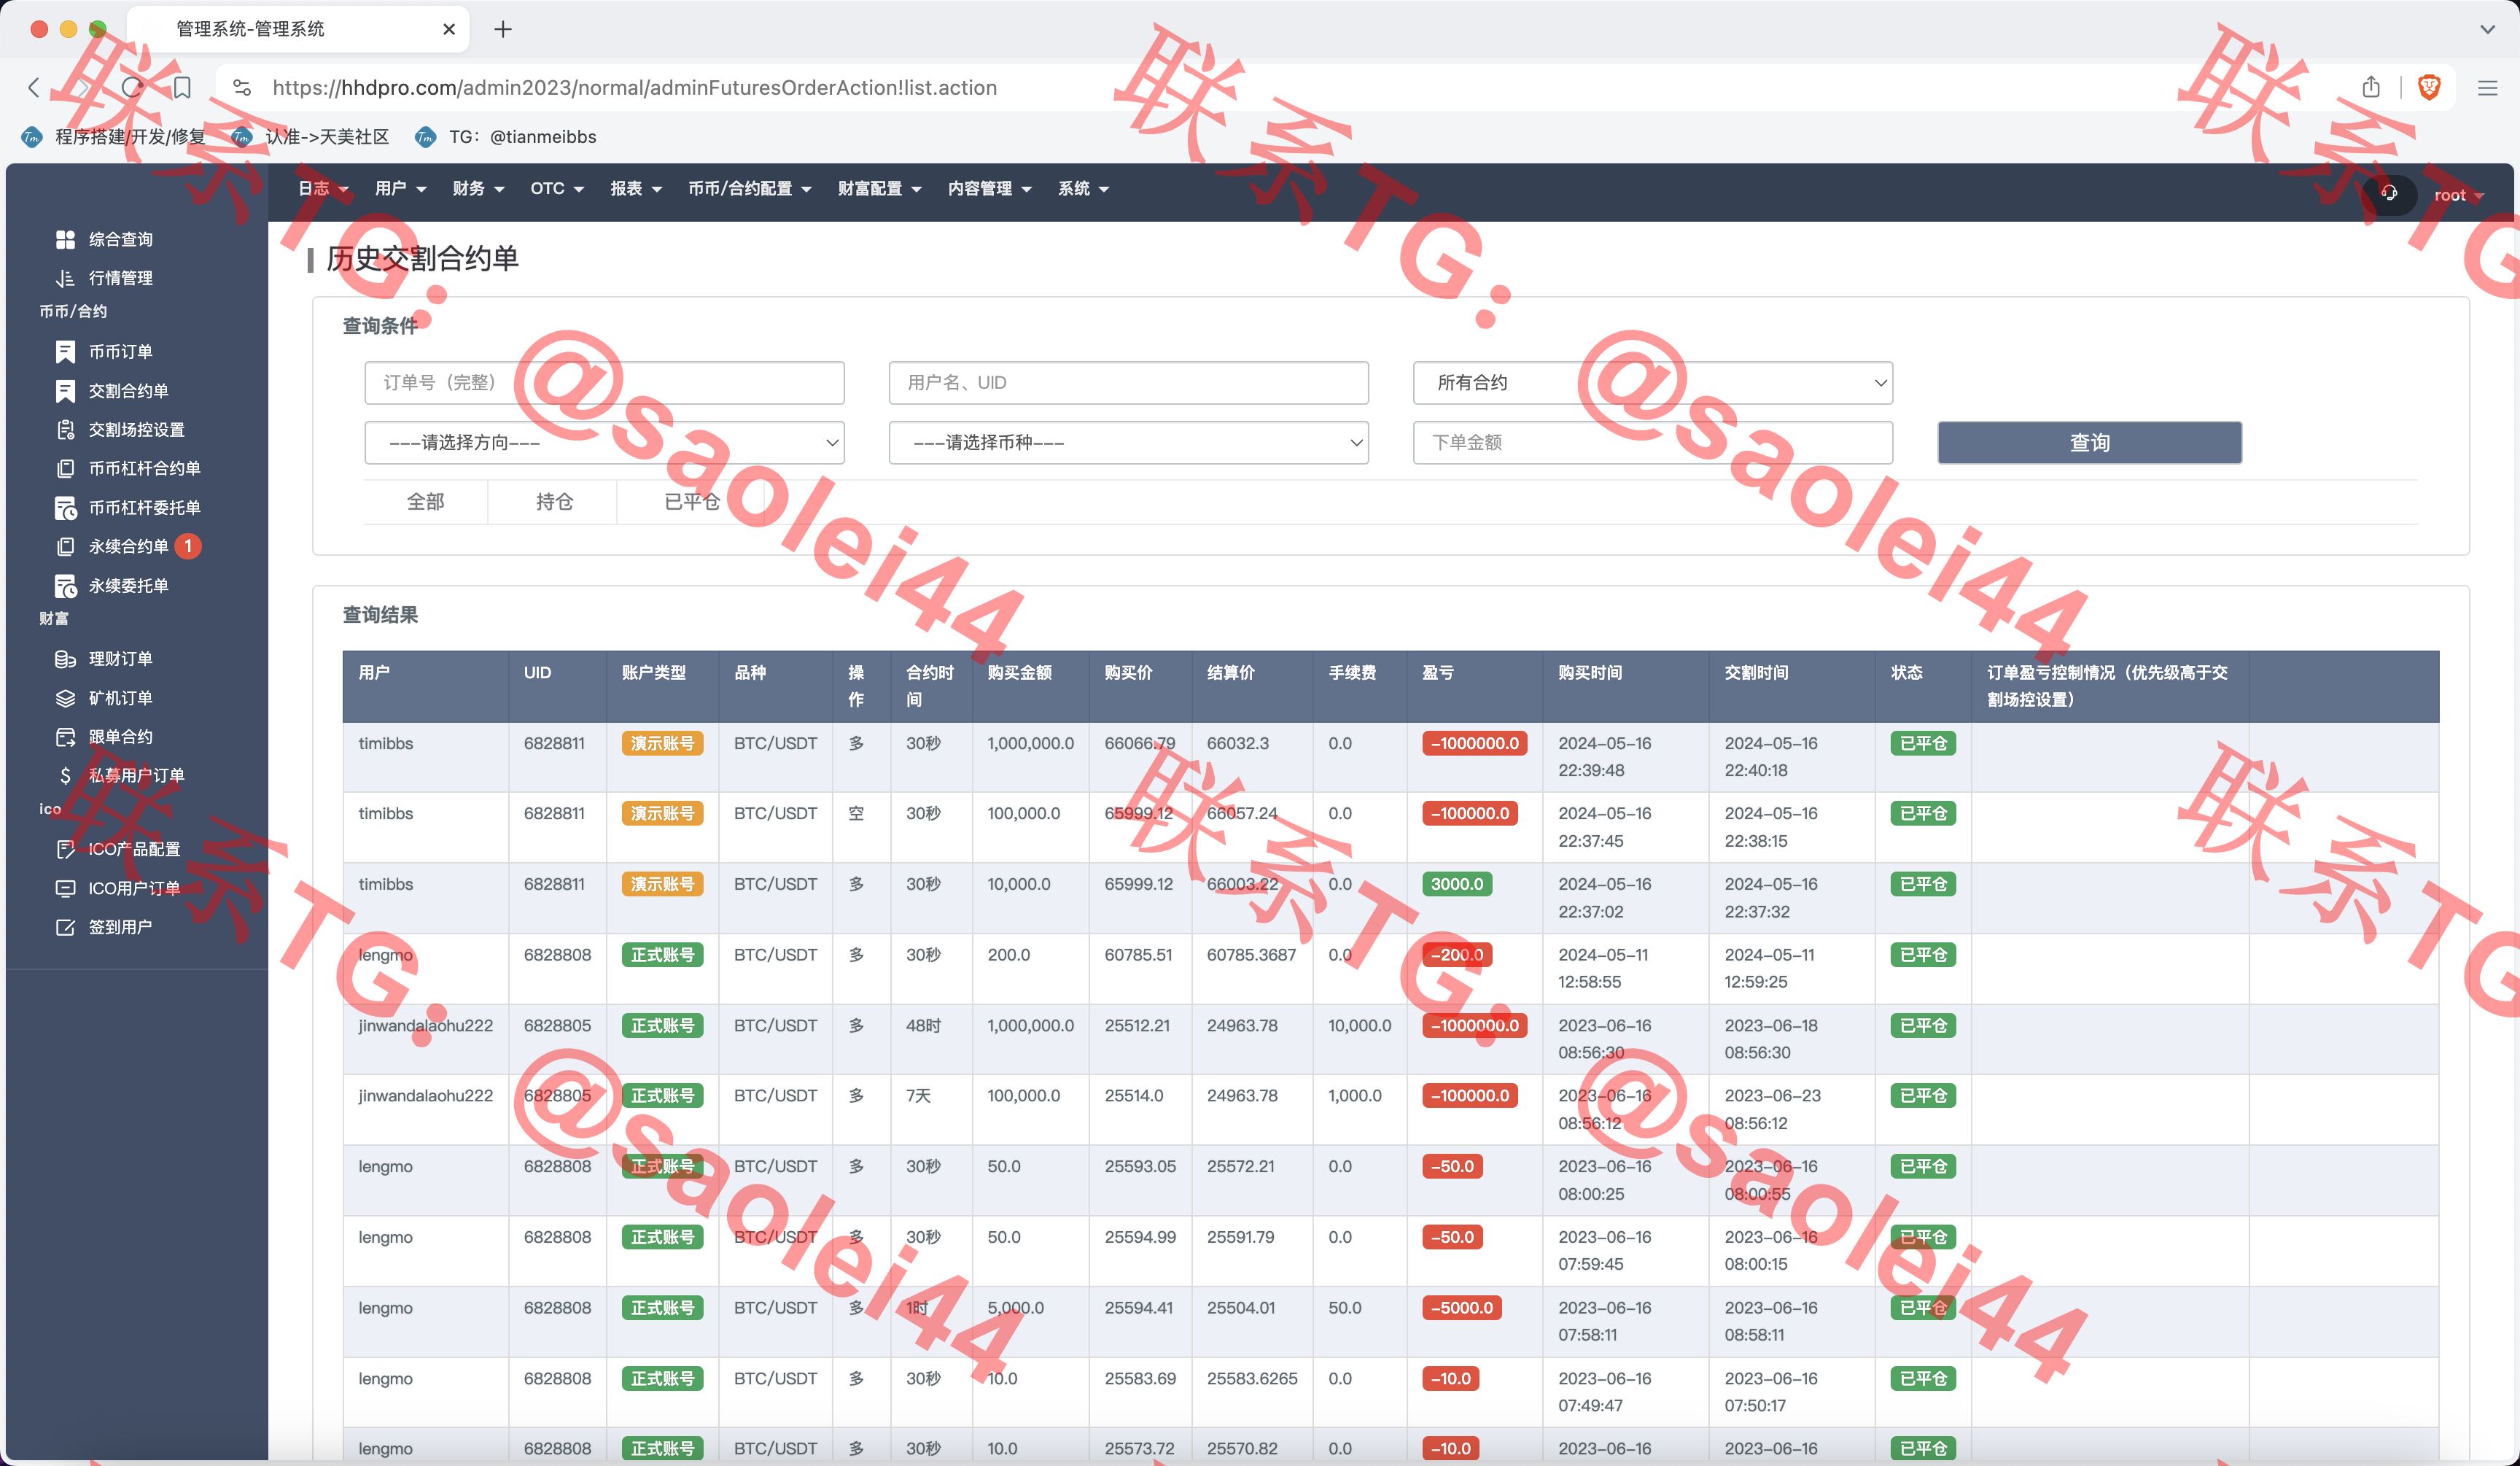Select the 持仓 filter tab
Screen dimensions: 2520x1466
553,502
